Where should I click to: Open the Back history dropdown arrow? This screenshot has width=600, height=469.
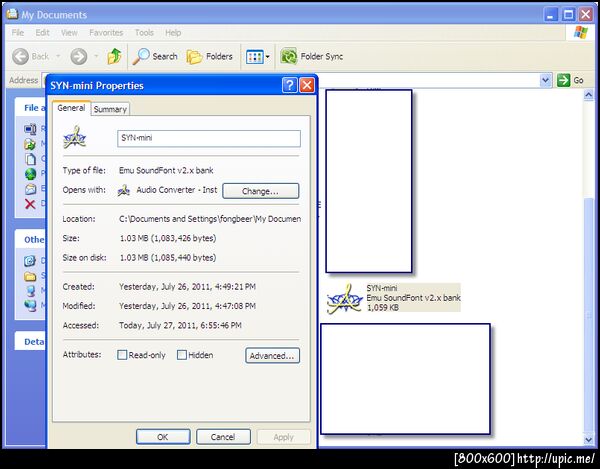58,57
